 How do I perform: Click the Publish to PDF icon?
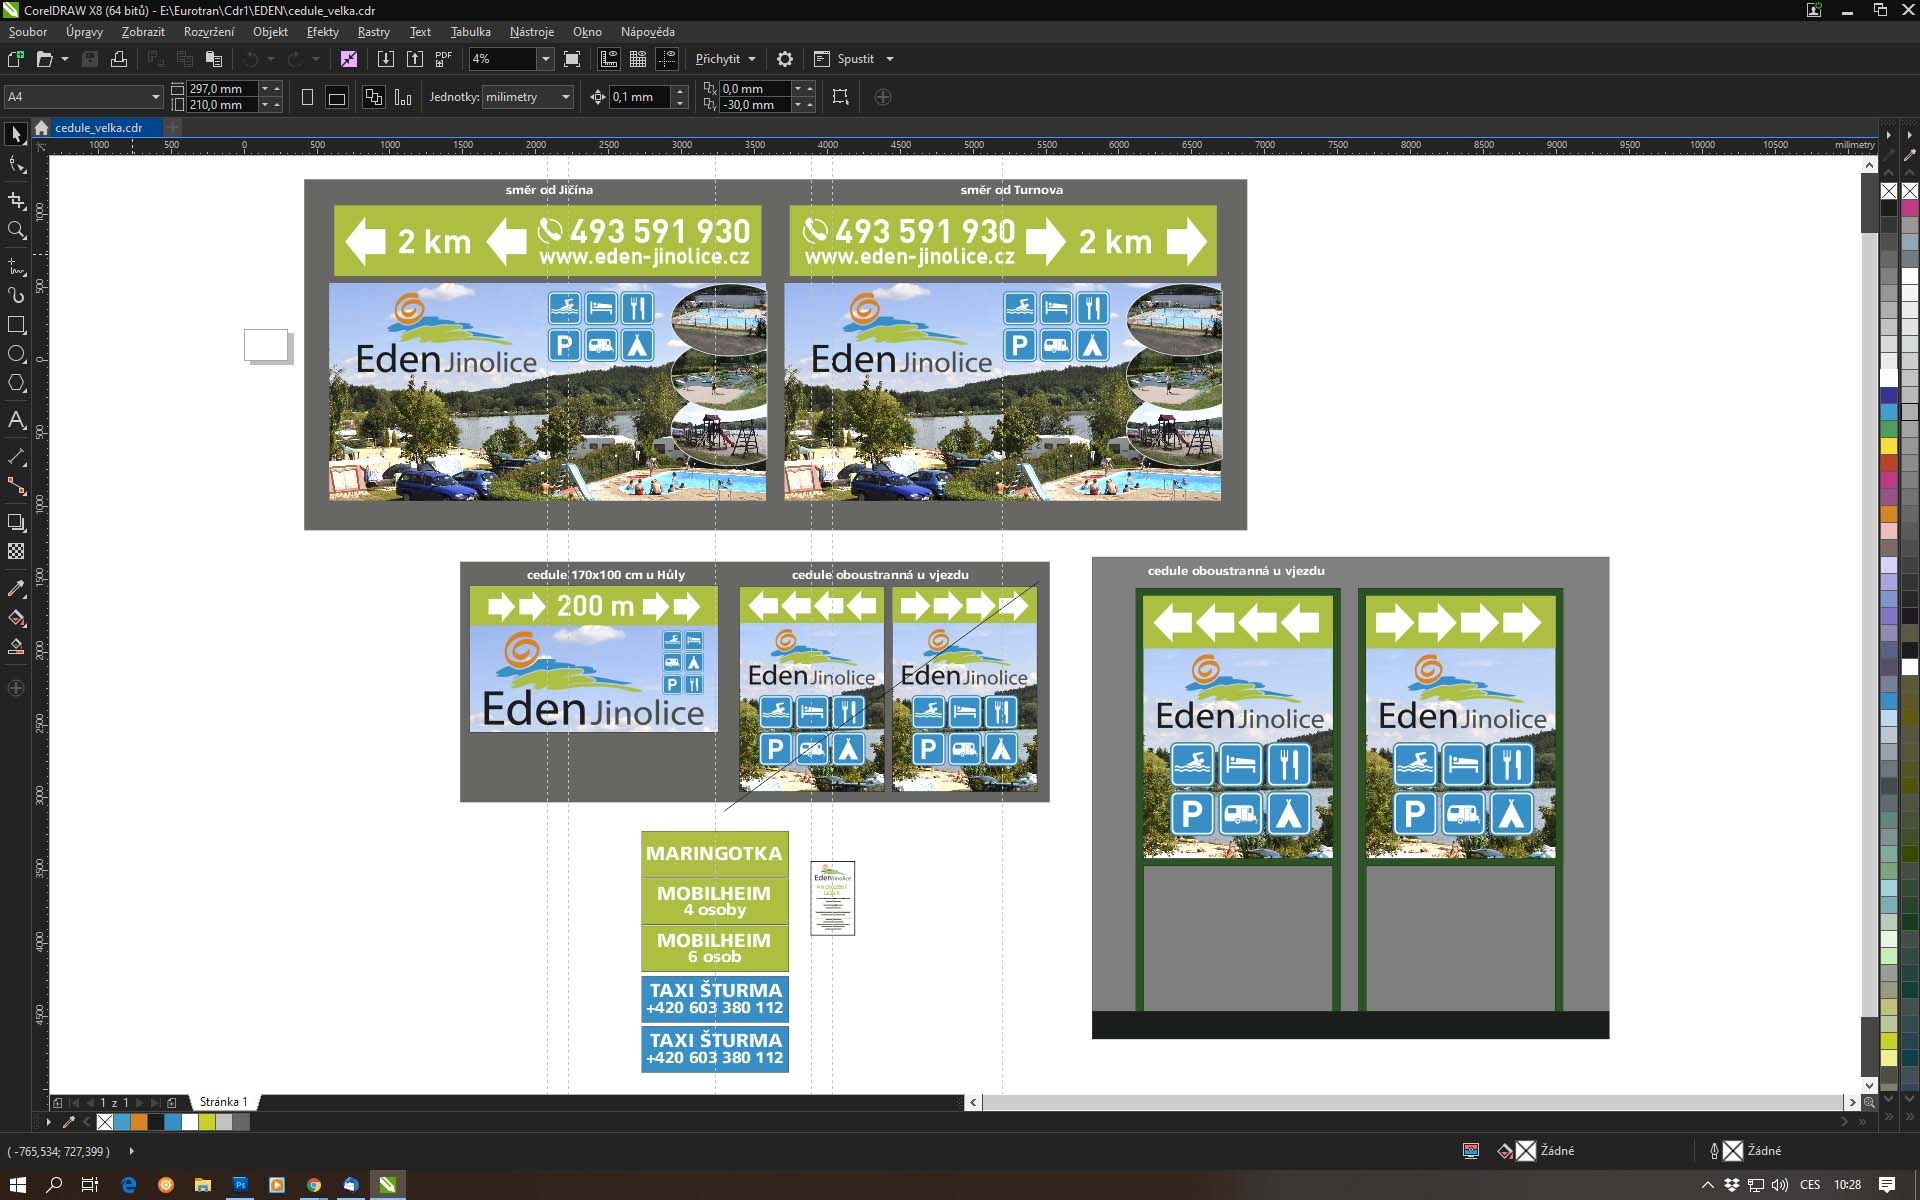(444, 59)
